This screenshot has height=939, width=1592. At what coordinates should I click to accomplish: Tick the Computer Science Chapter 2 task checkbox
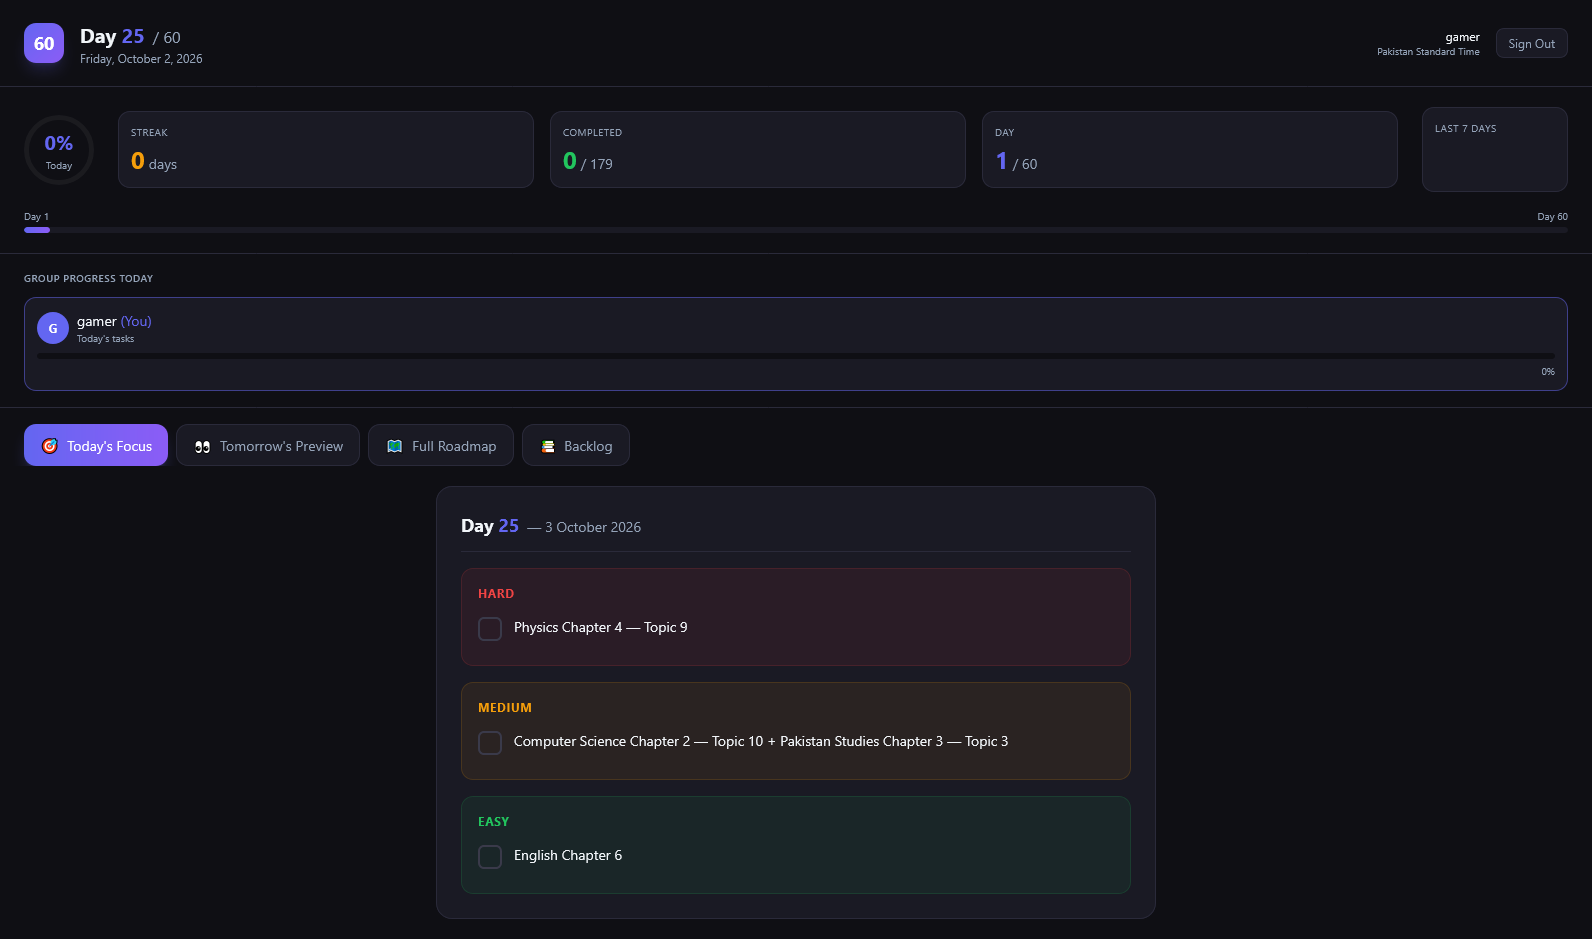point(490,743)
